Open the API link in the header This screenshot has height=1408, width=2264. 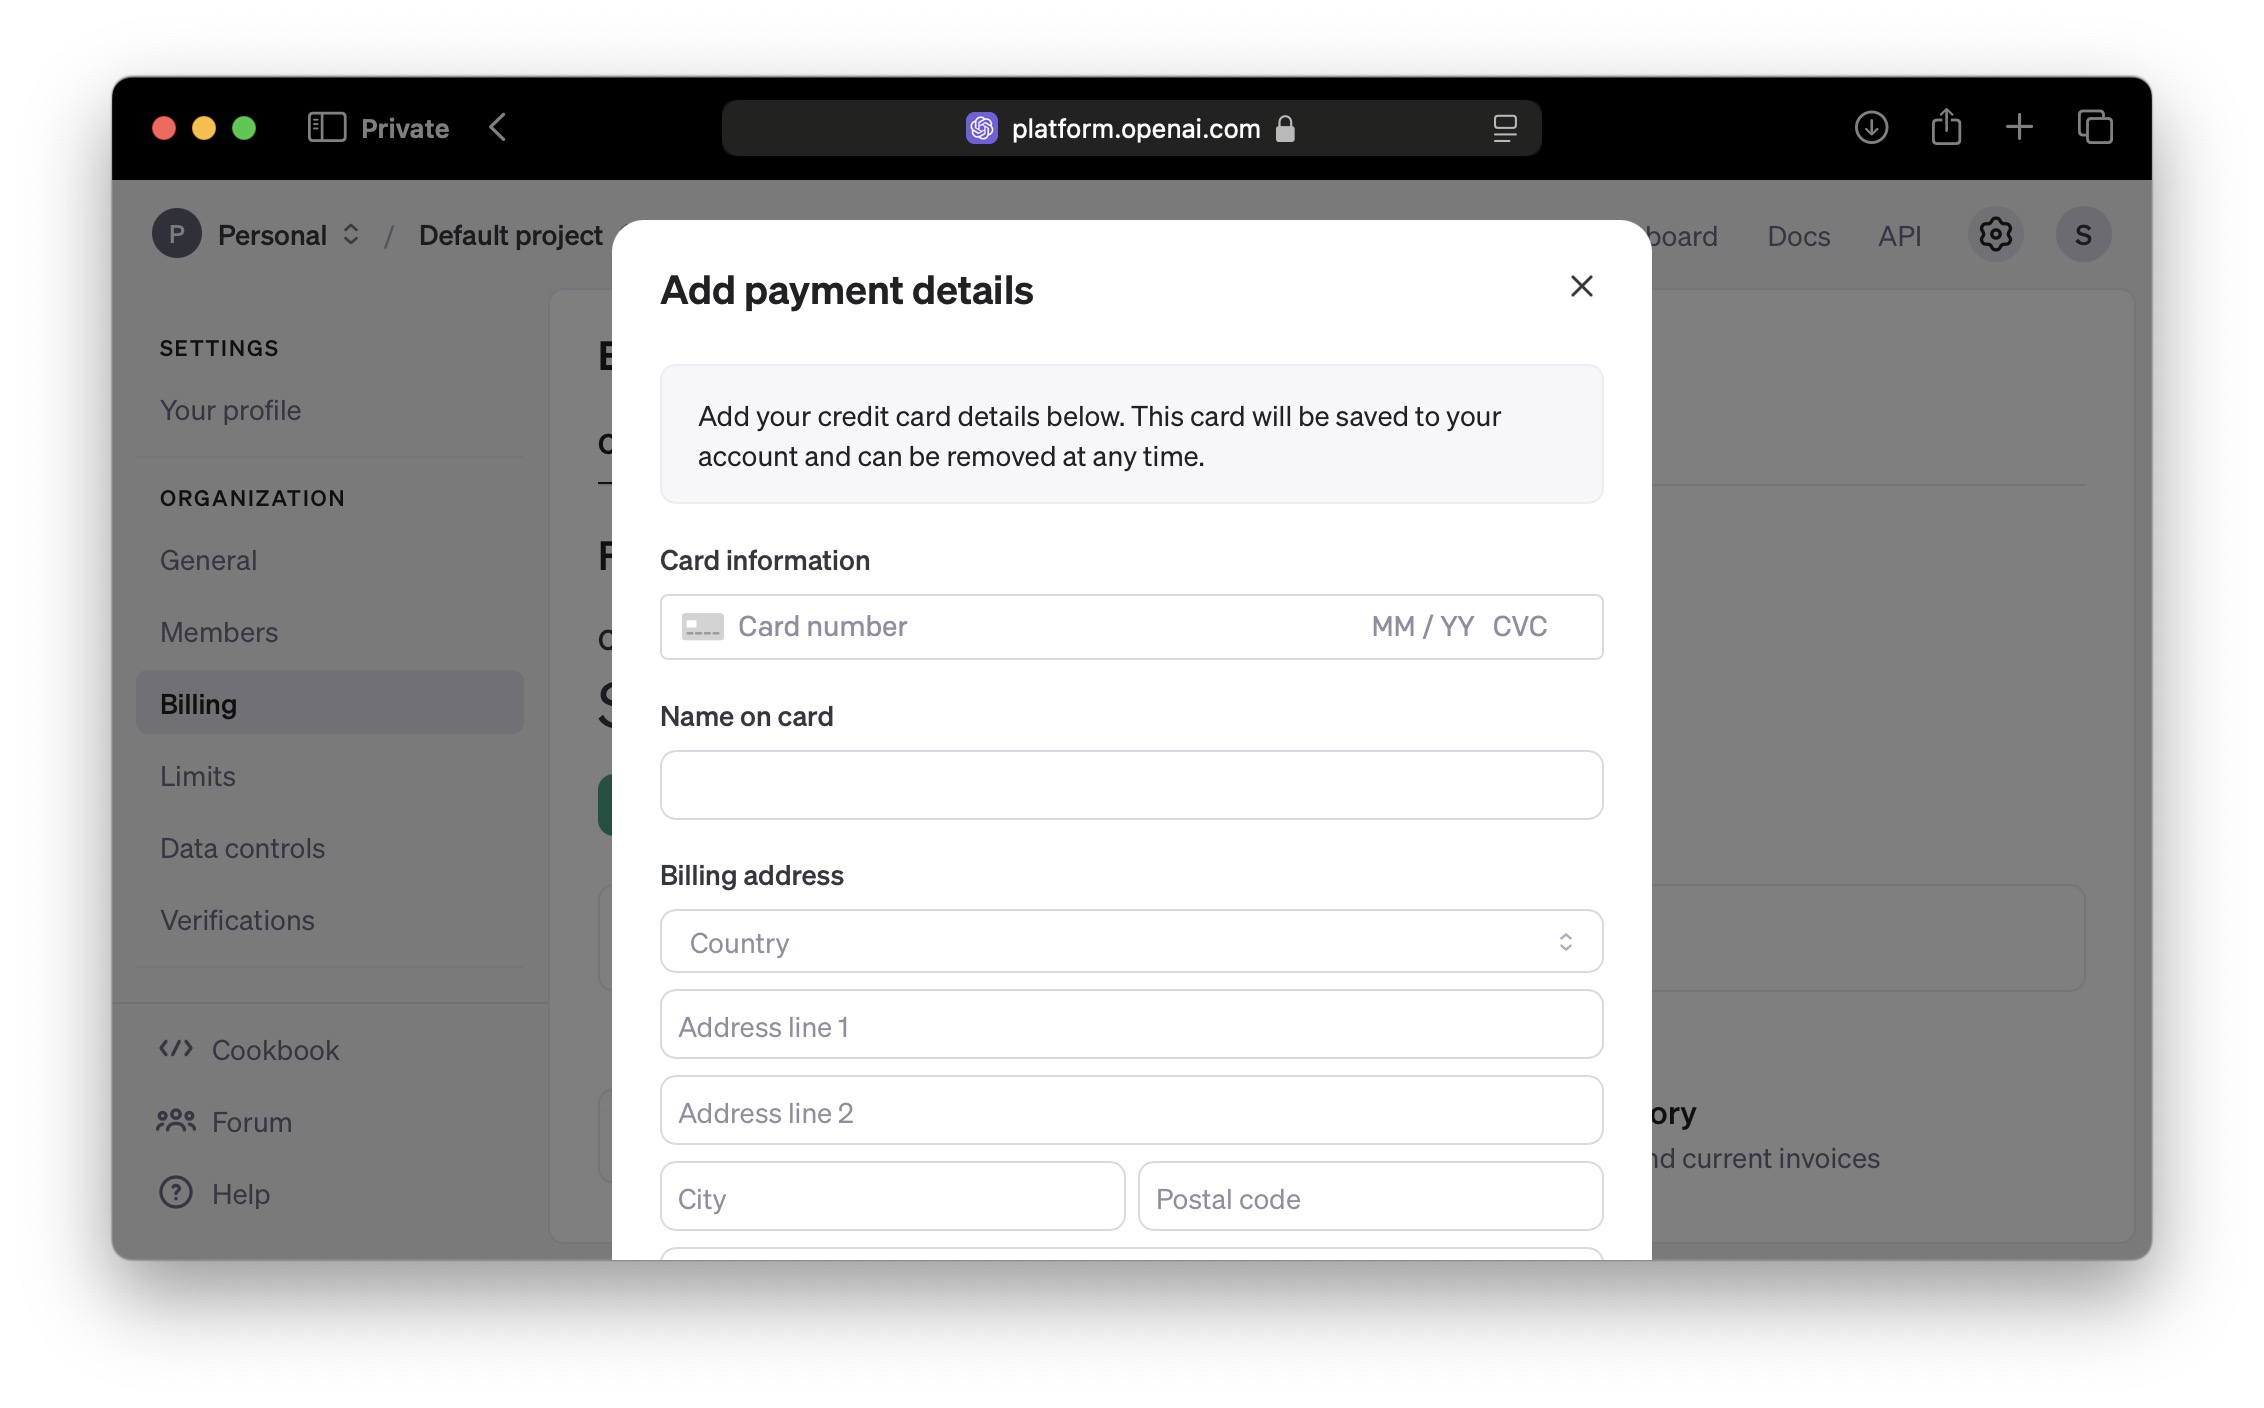1899,236
